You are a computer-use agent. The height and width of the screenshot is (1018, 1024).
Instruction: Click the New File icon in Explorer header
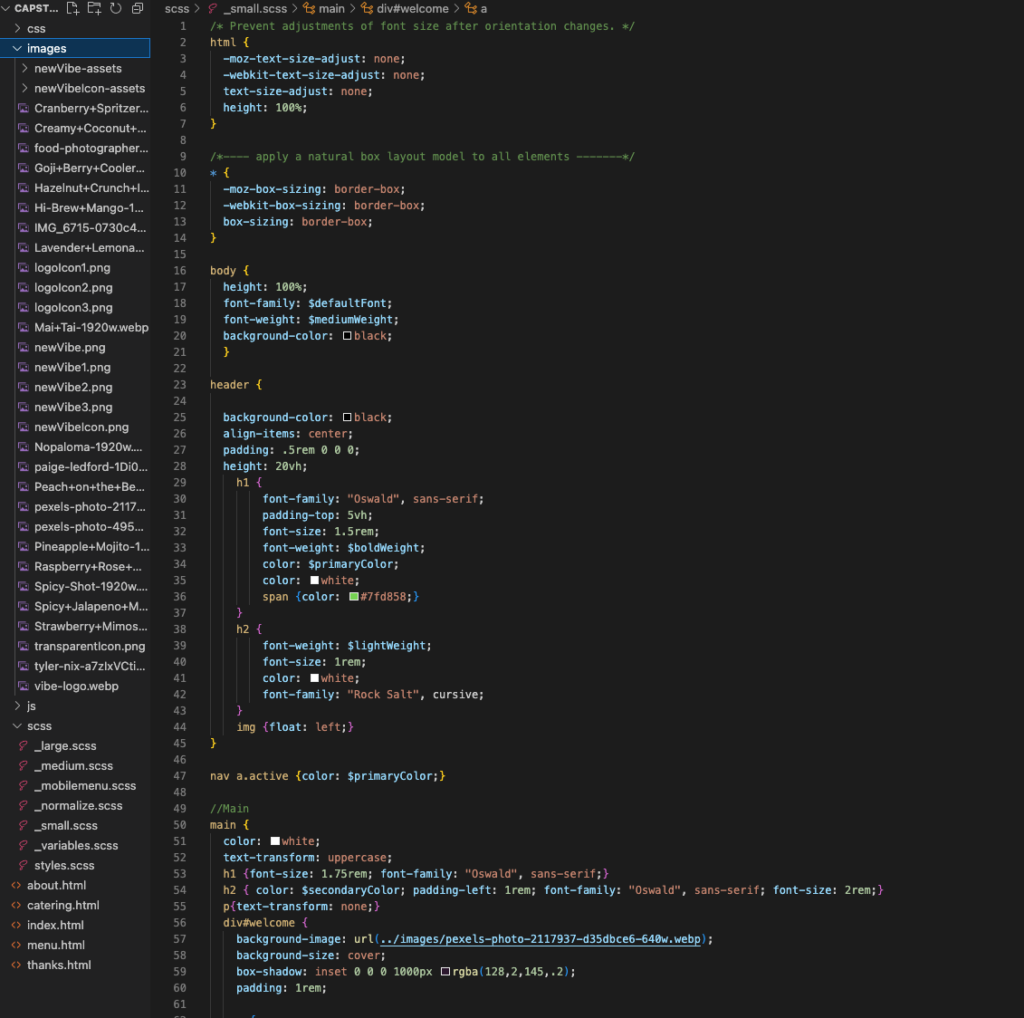tap(73, 9)
